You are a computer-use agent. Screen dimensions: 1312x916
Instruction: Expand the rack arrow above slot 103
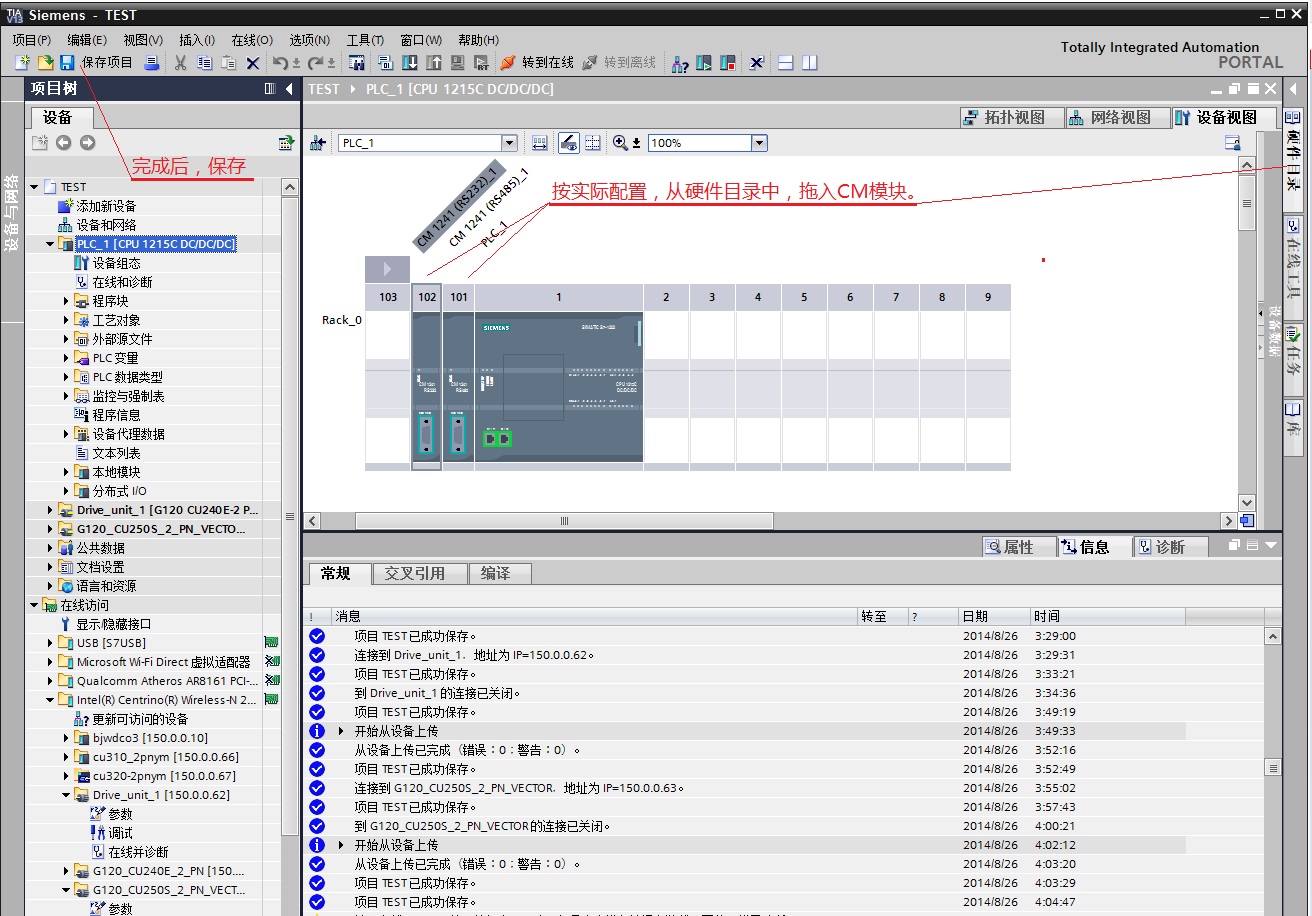pyautogui.click(x=388, y=269)
